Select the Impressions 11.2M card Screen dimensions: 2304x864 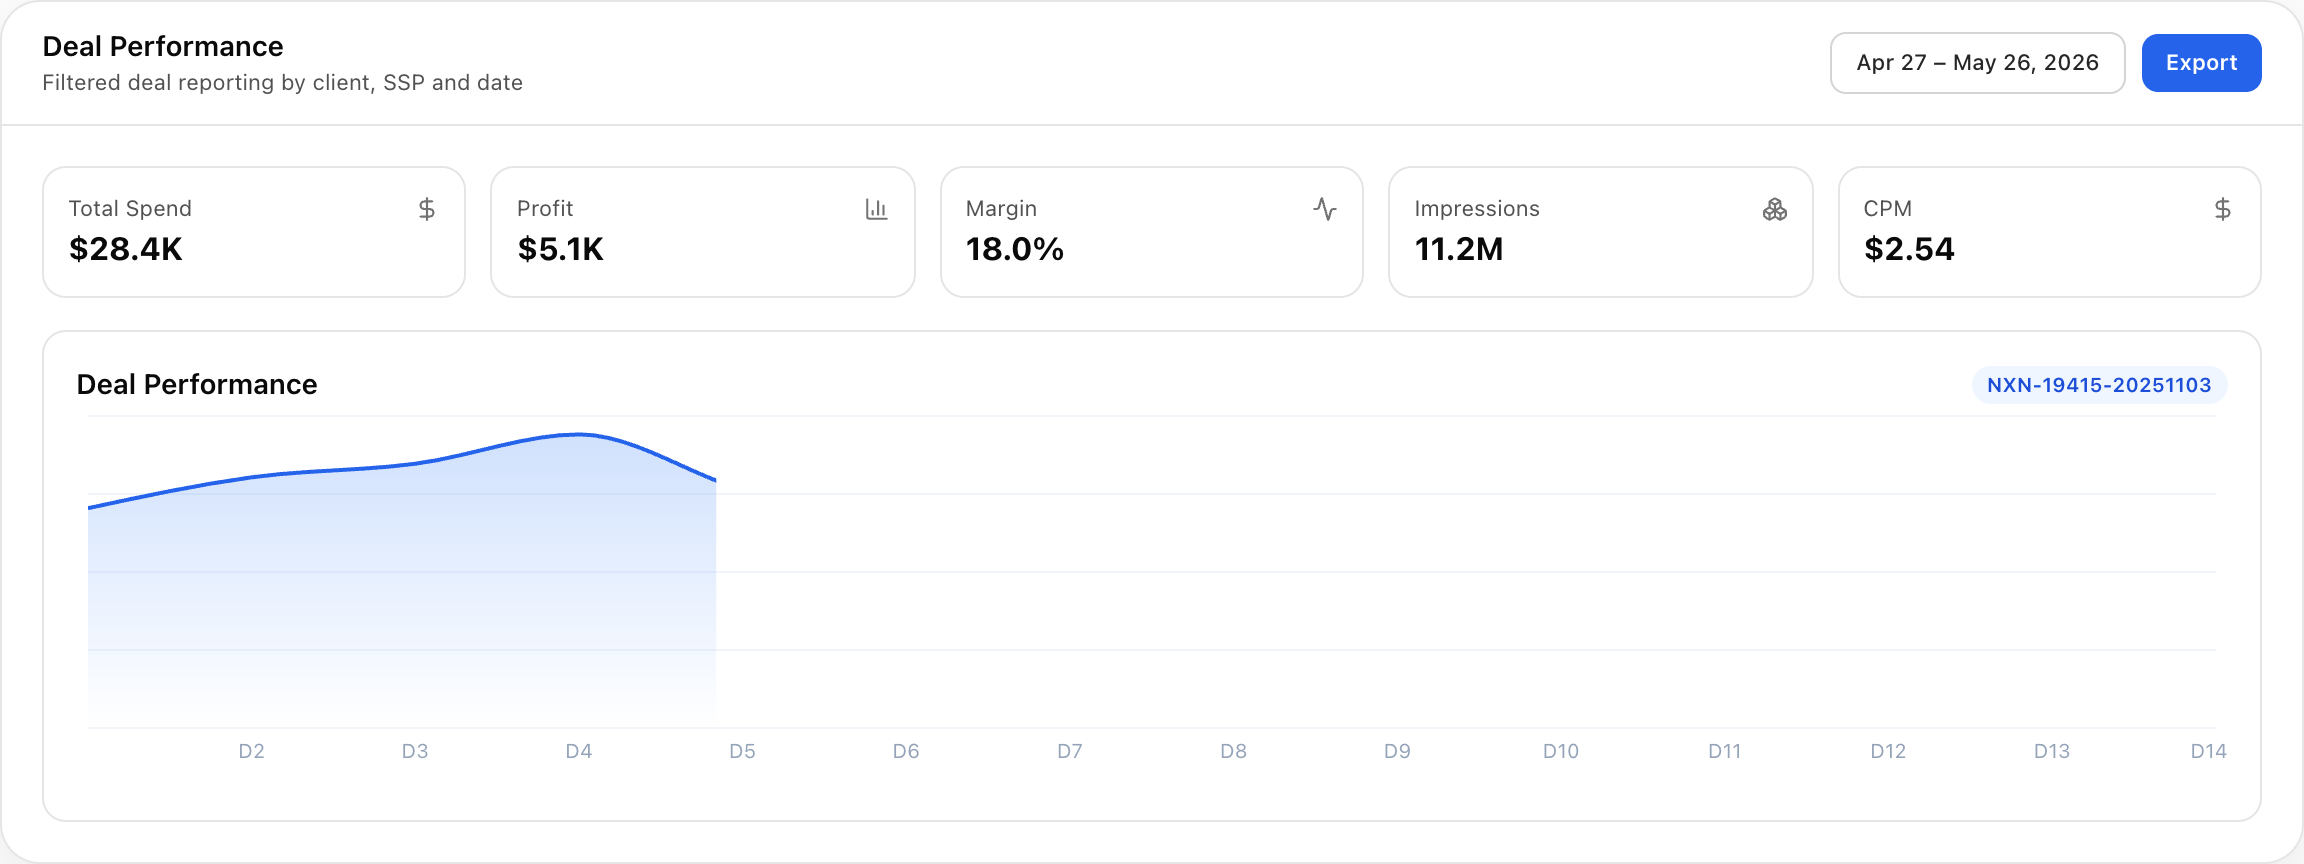tap(1601, 232)
